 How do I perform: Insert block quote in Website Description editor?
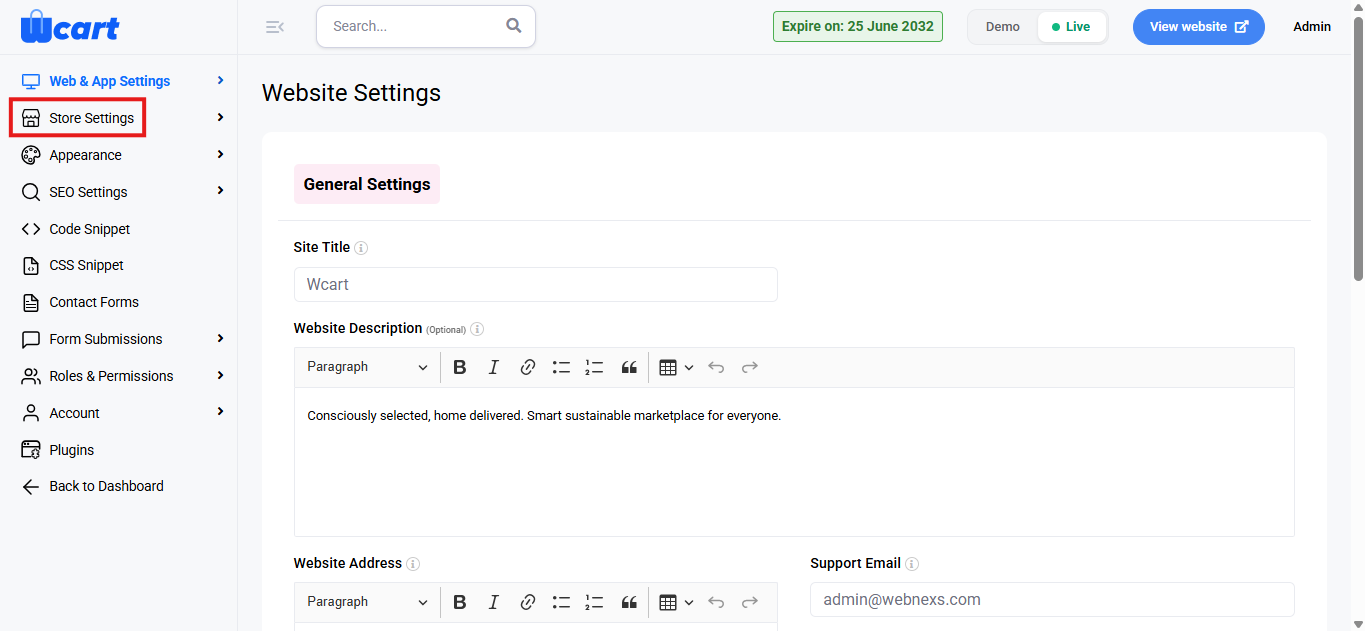[629, 367]
